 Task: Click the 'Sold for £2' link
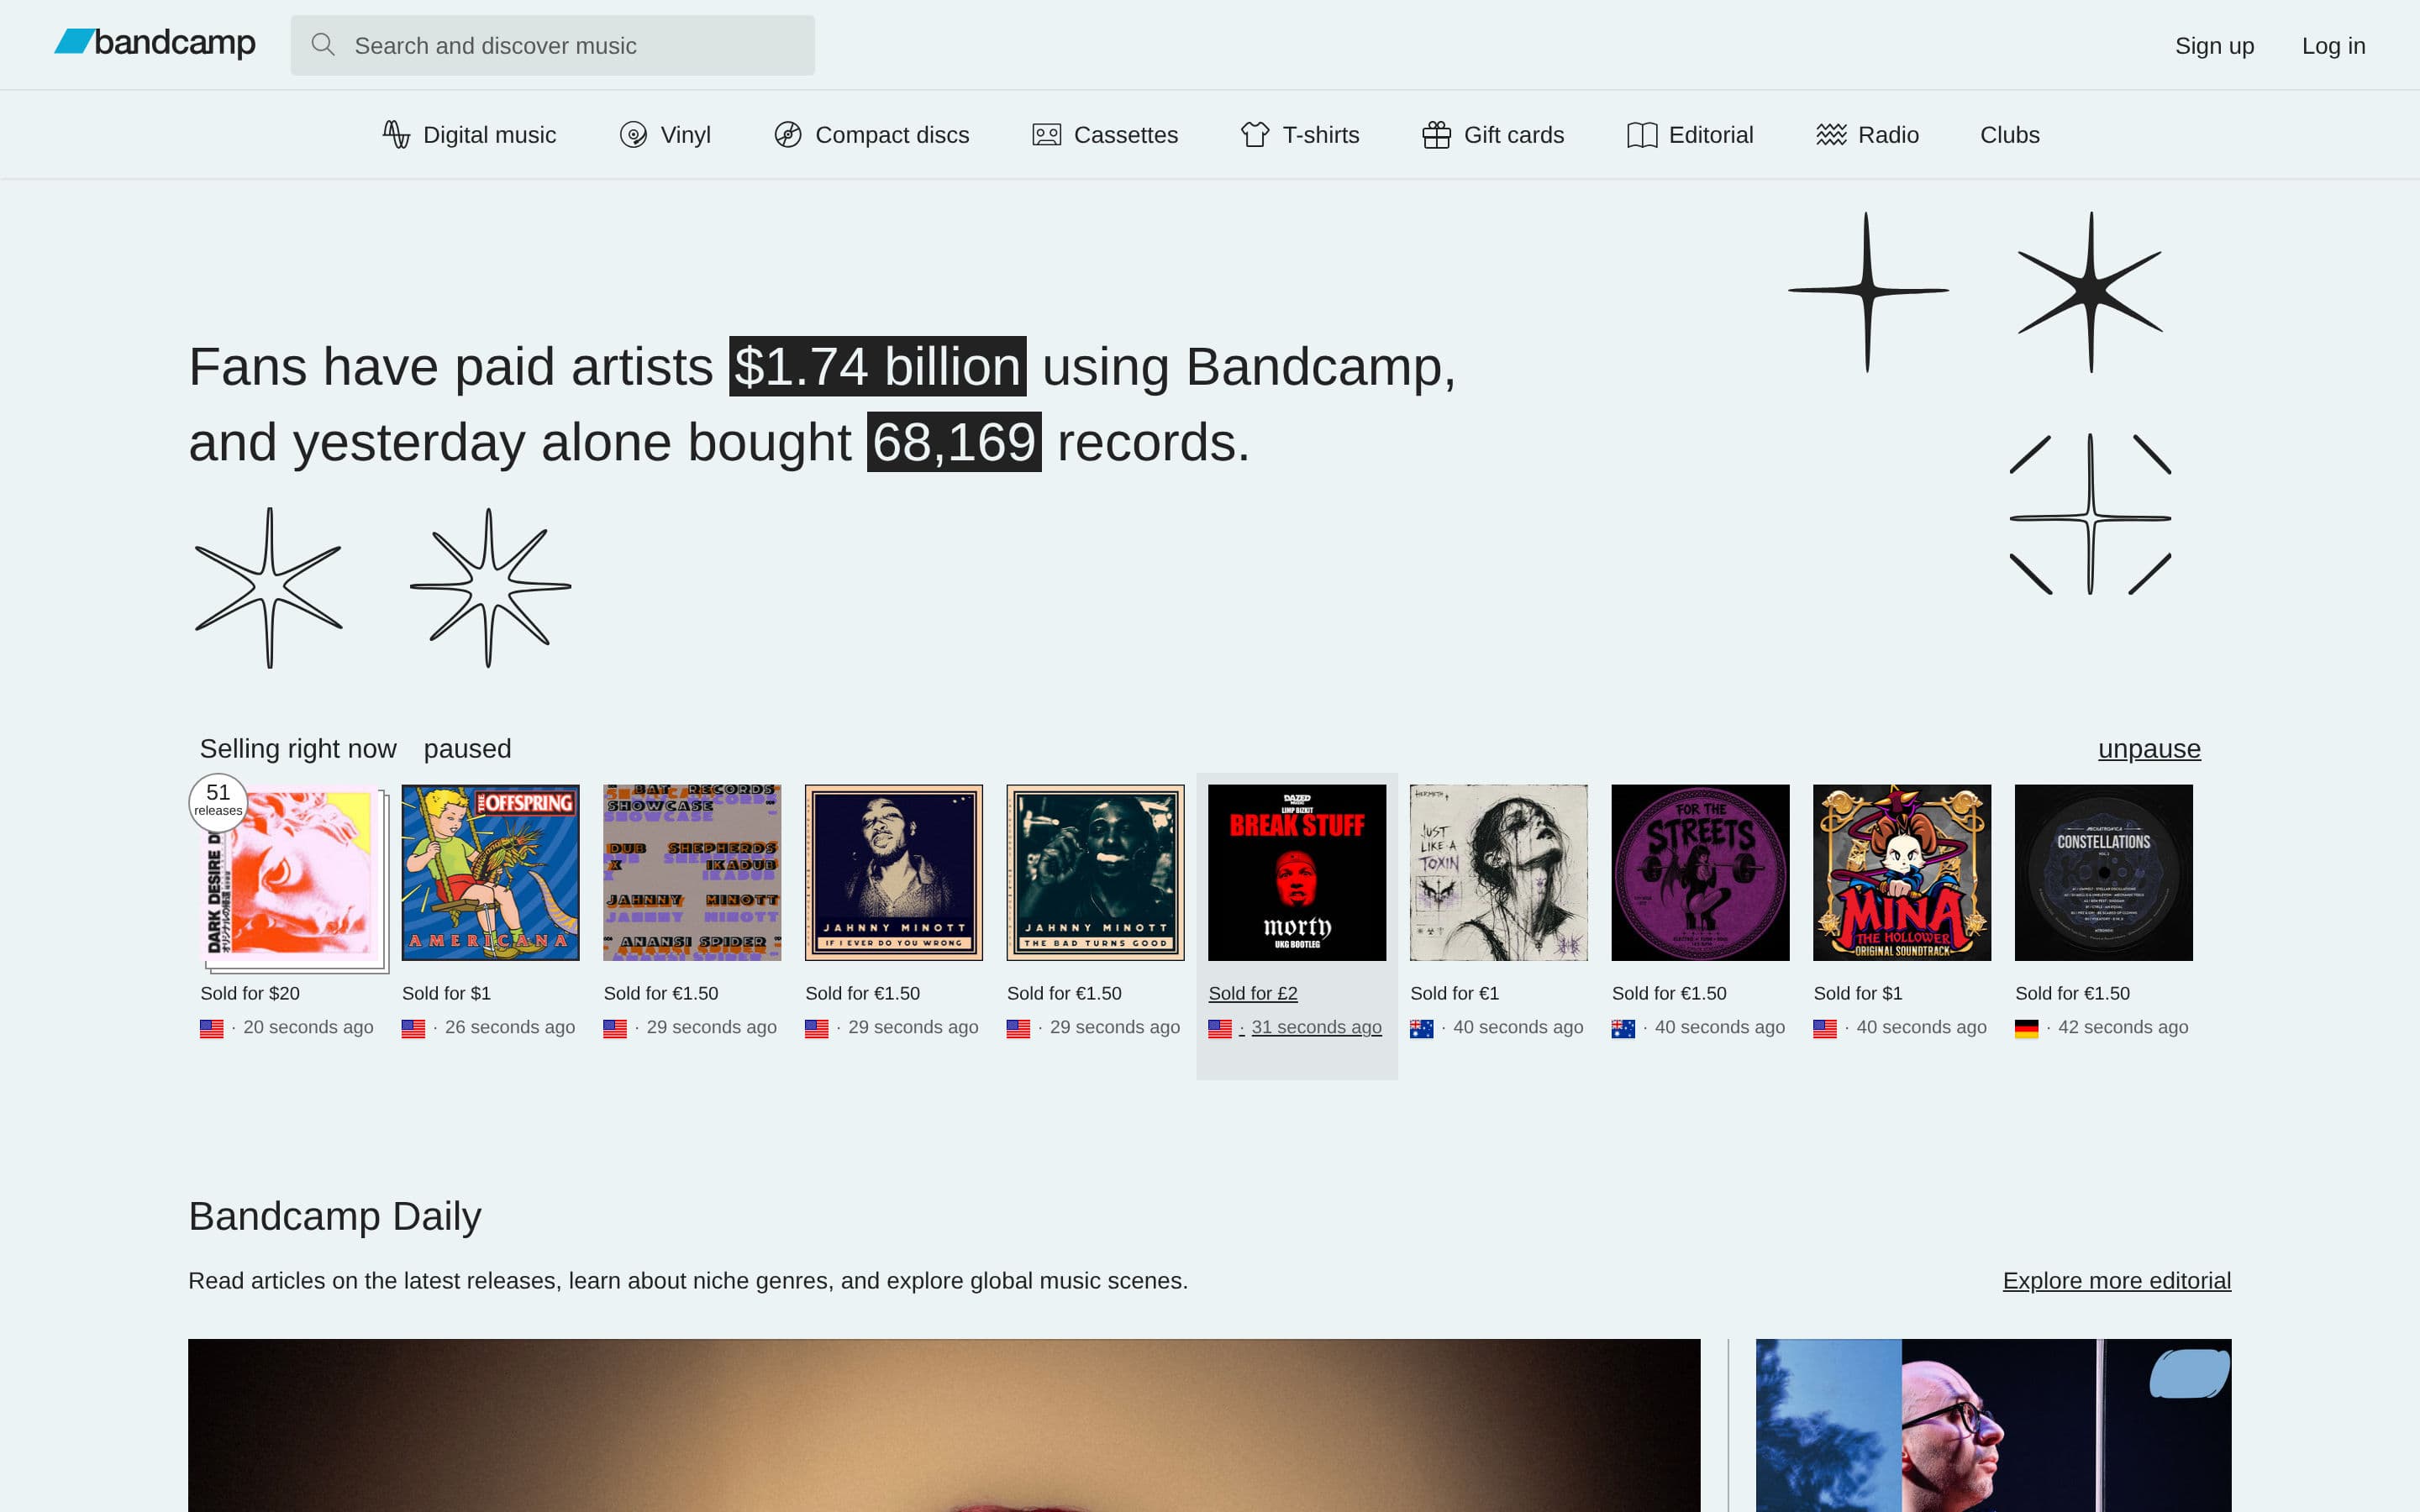click(1253, 993)
